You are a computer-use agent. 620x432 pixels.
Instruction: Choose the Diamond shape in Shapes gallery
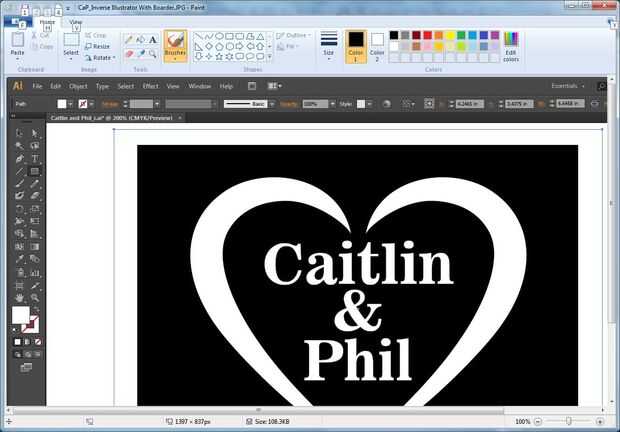(209, 47)
